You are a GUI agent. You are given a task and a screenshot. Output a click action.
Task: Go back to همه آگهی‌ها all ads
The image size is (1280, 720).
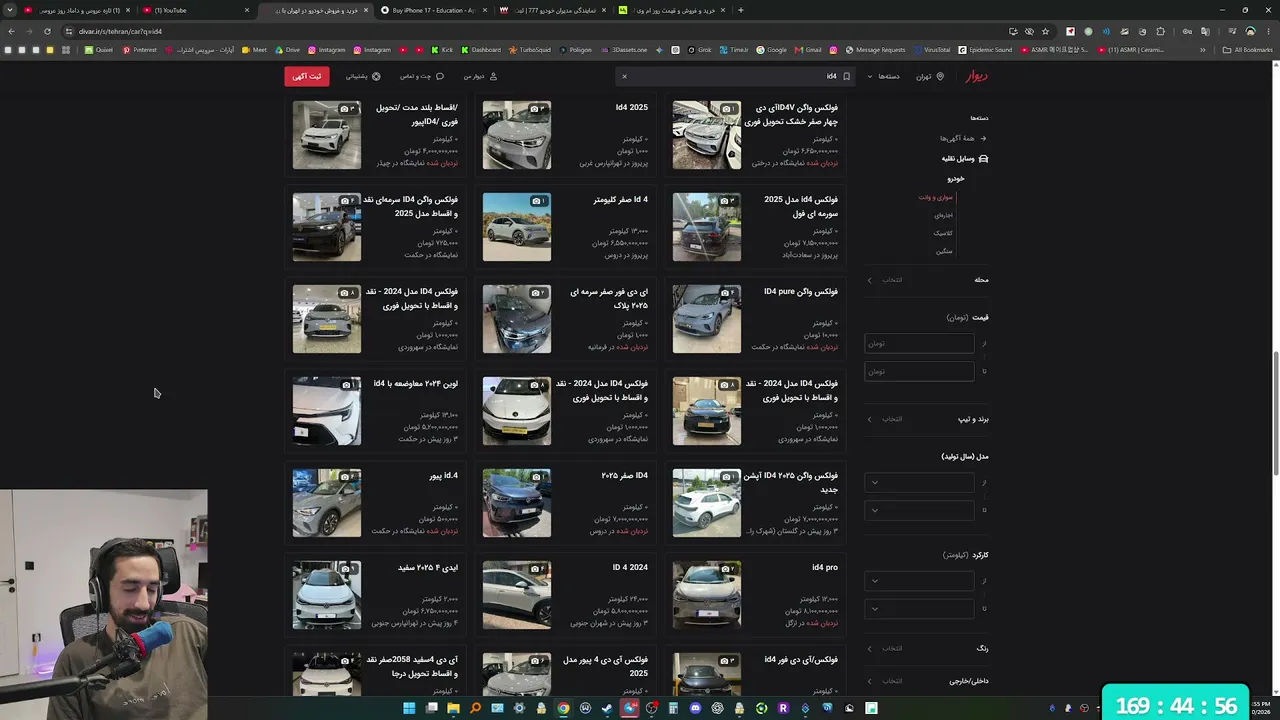click(x=963, y=138)
